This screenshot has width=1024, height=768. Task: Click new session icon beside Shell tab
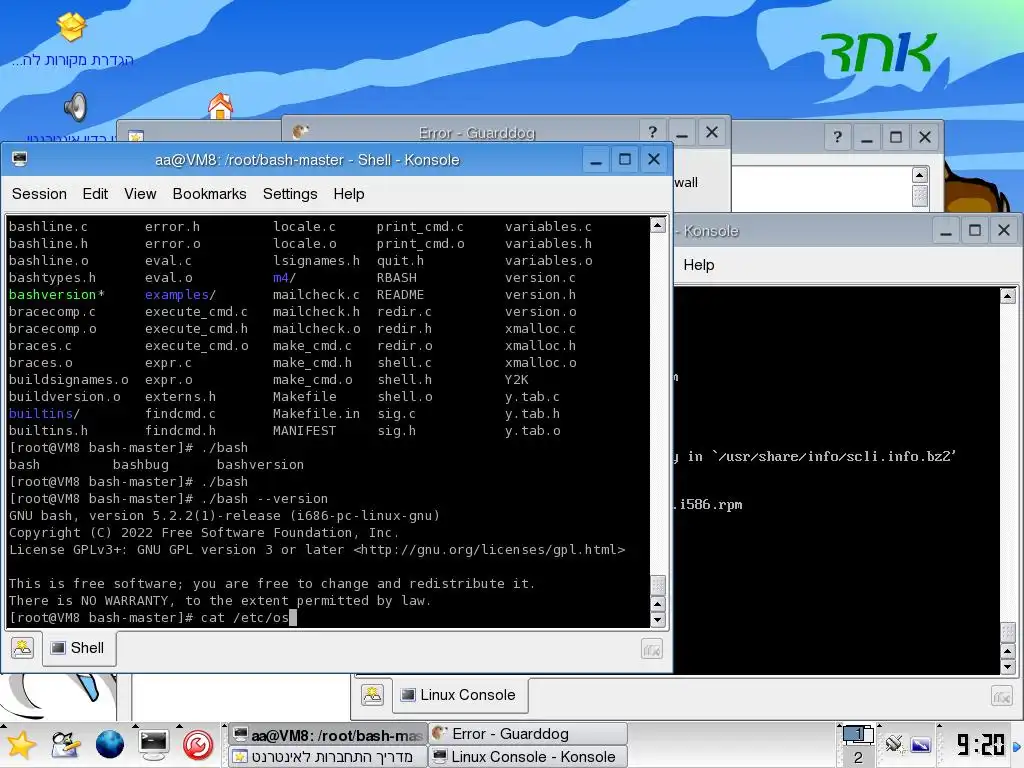pyautogui.click(x=22, y=648)
